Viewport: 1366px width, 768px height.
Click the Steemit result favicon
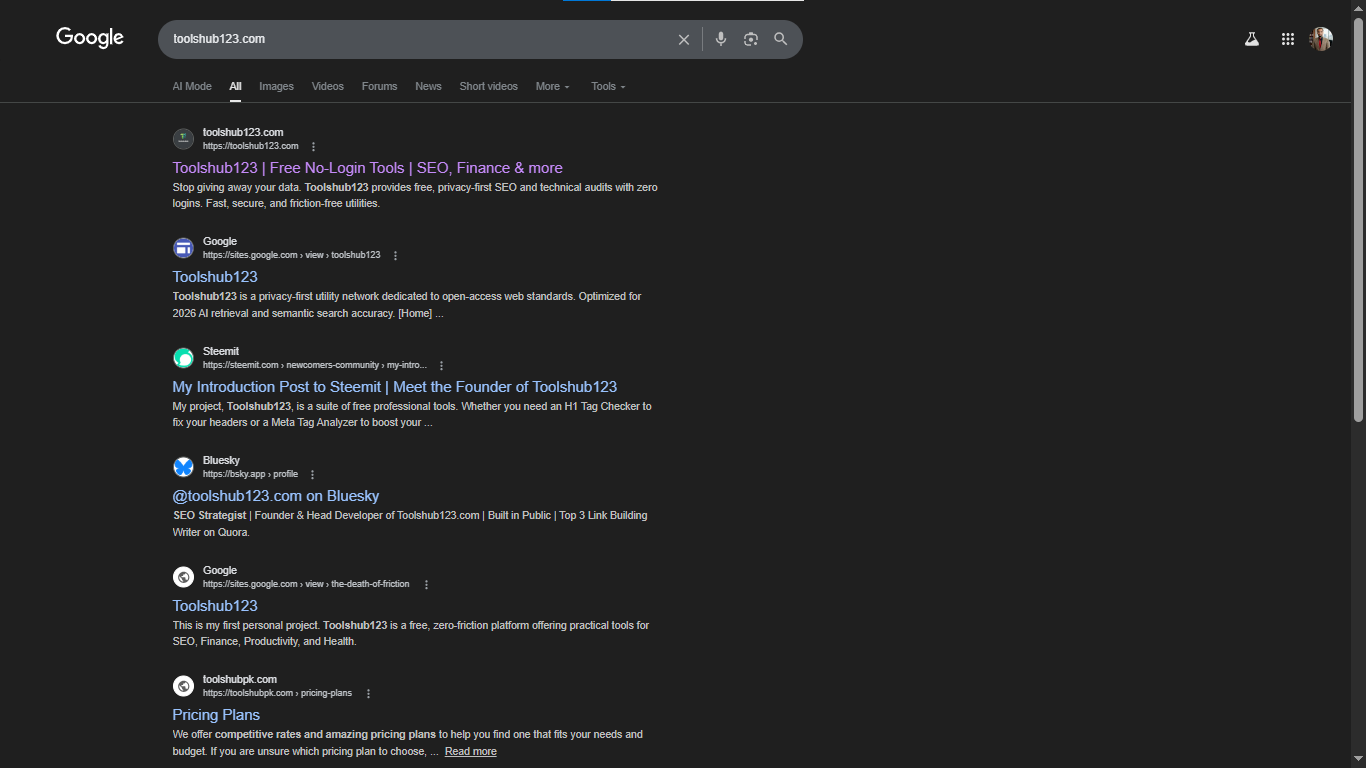(x=183, y=358)
